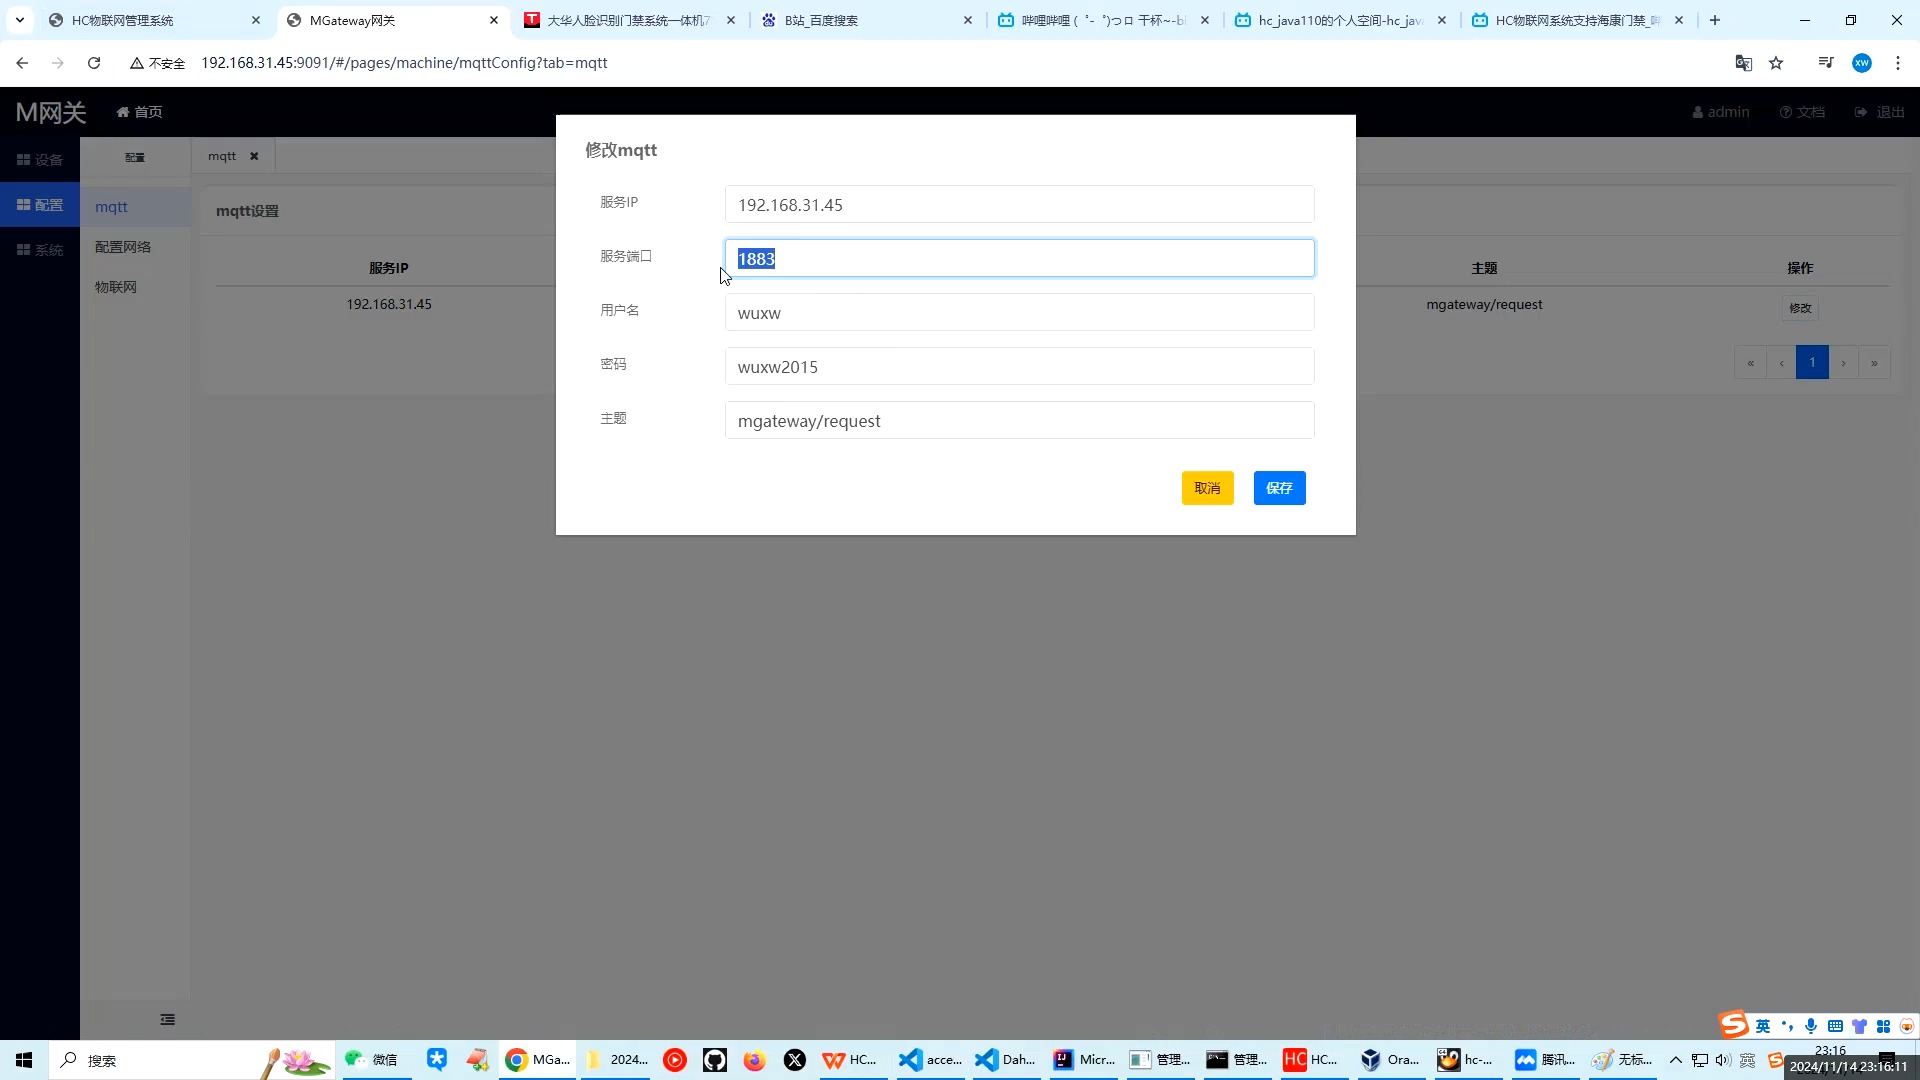Open the translate icon in address bar
1920x1080 pixels.
pos(1744,62)
